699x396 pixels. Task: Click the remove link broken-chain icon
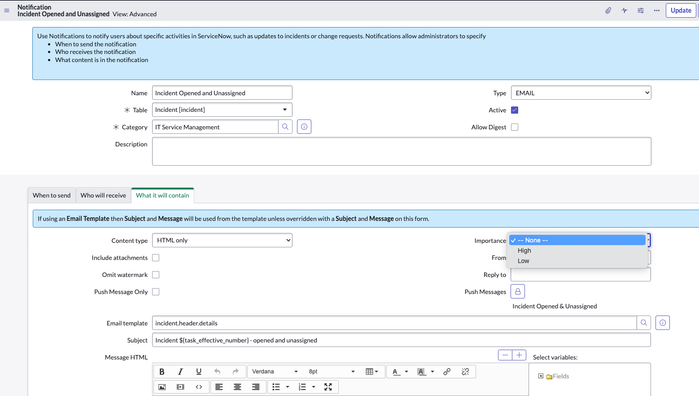[465, 371]
